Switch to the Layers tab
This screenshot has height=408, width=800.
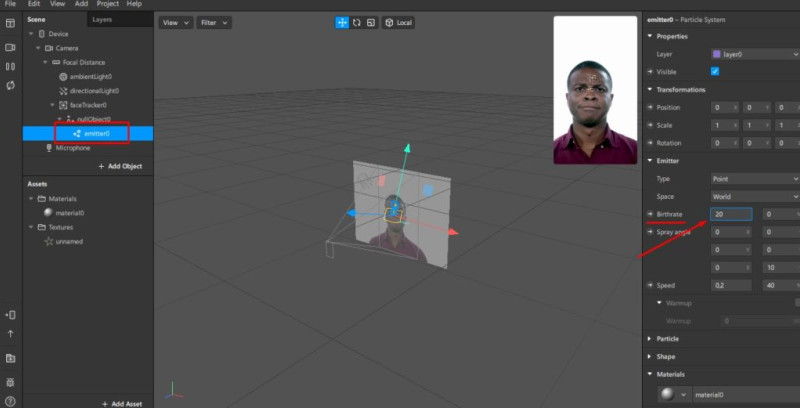tap(102, 19)
